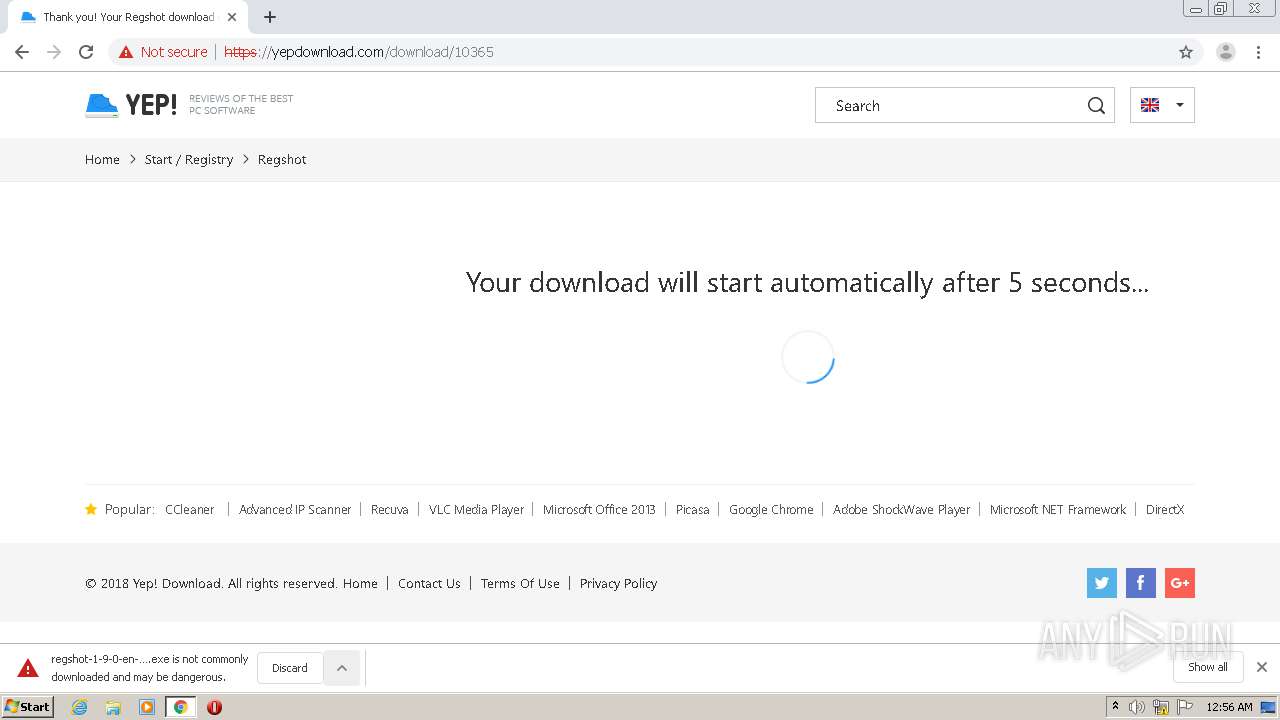Viewport: 1280px width, 720px height.
Task: Bookmark this page with the star
Action: tap(1186, 52)
